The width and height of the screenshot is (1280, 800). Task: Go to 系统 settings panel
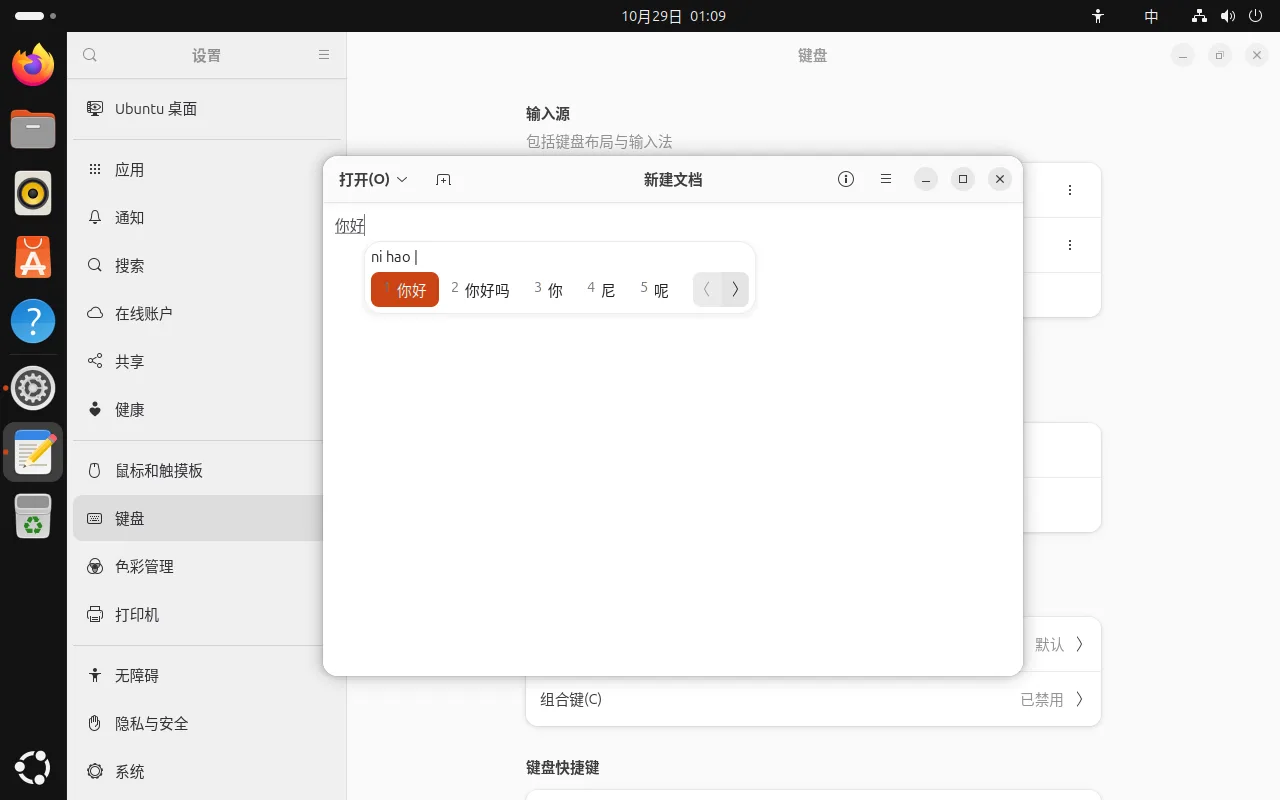point(206,772)
